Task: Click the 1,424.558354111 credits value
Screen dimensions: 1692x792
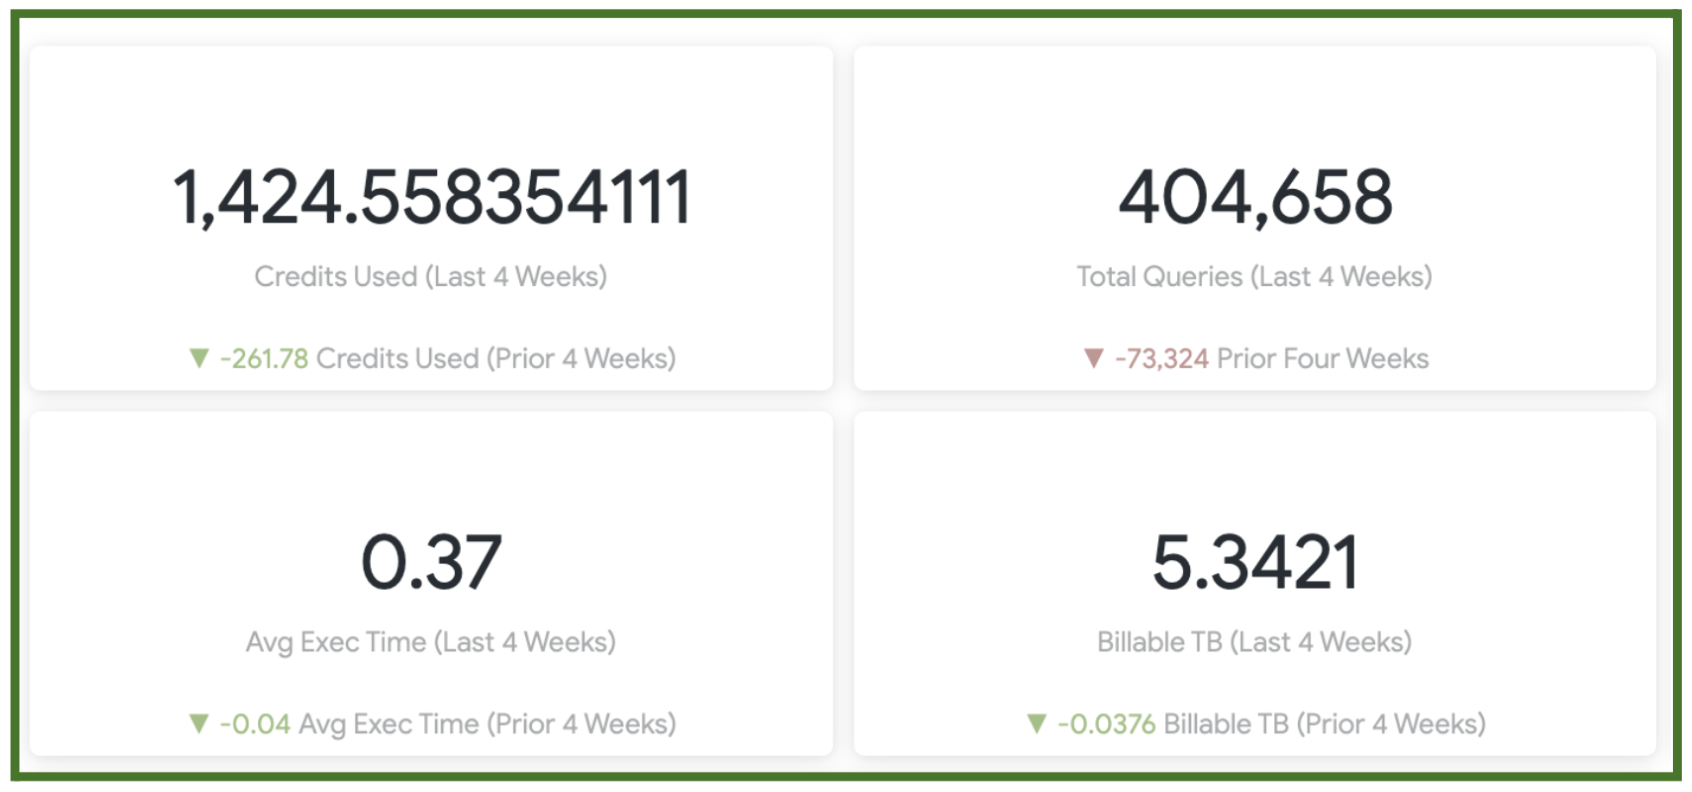Action: click(431, 197)
